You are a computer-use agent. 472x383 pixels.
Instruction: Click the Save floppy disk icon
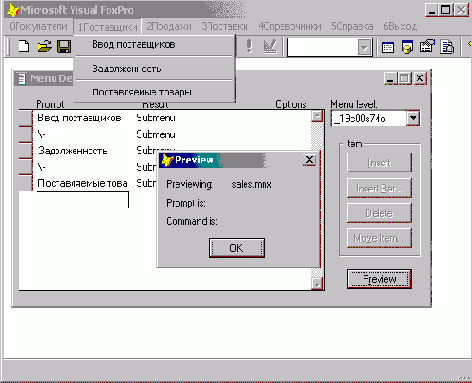[x=64, y=46]
